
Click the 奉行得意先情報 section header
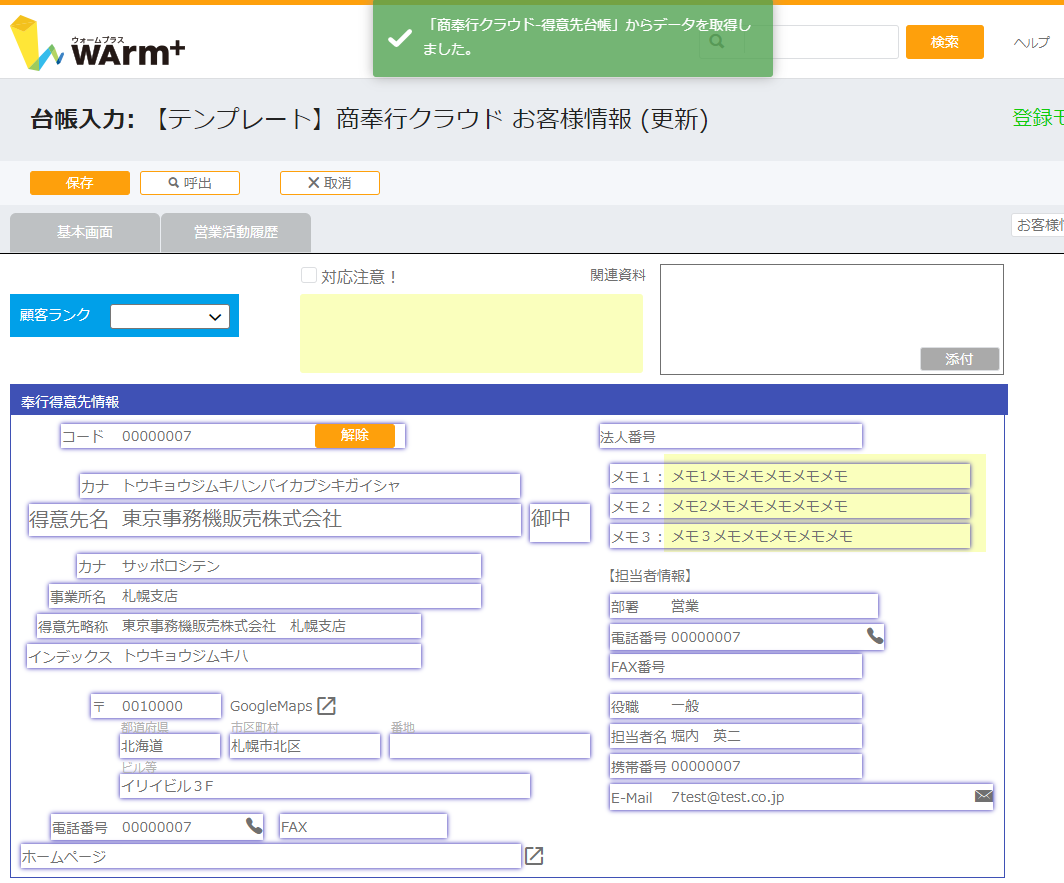click(x=509, y=400)
